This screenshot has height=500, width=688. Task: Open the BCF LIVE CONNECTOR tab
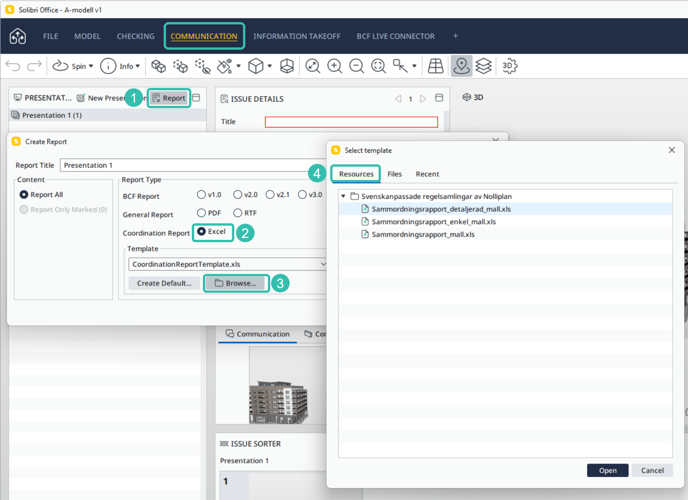pos(396,36)
